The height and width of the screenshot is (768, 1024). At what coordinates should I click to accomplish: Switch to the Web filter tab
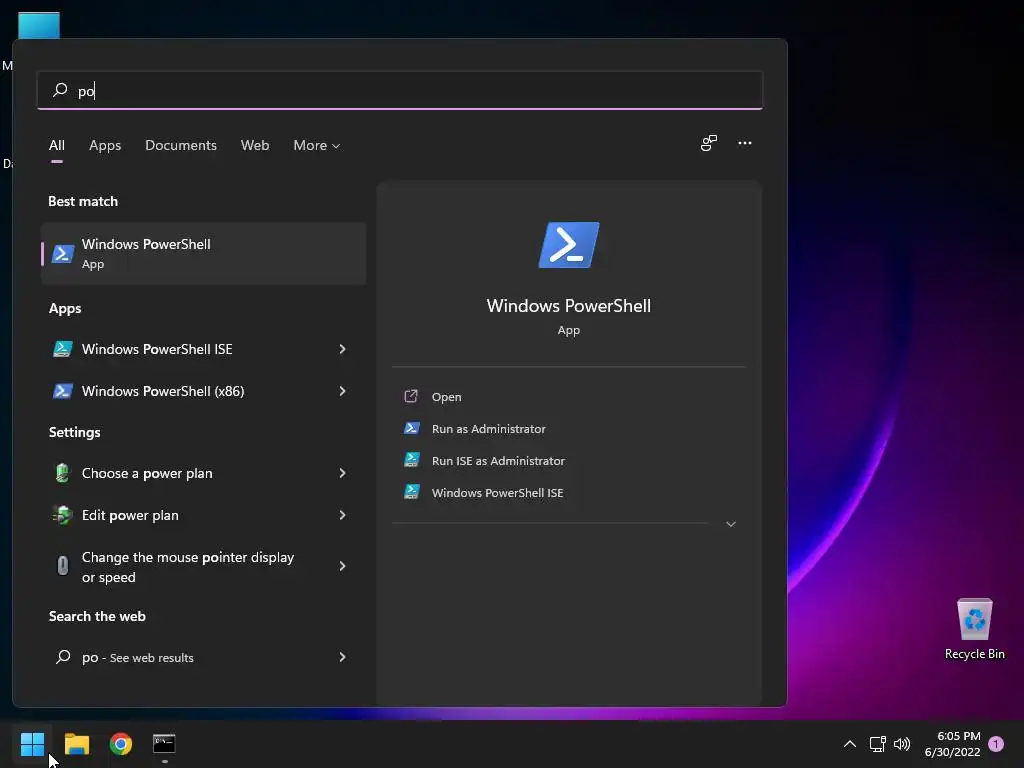[x=255, y=145]
